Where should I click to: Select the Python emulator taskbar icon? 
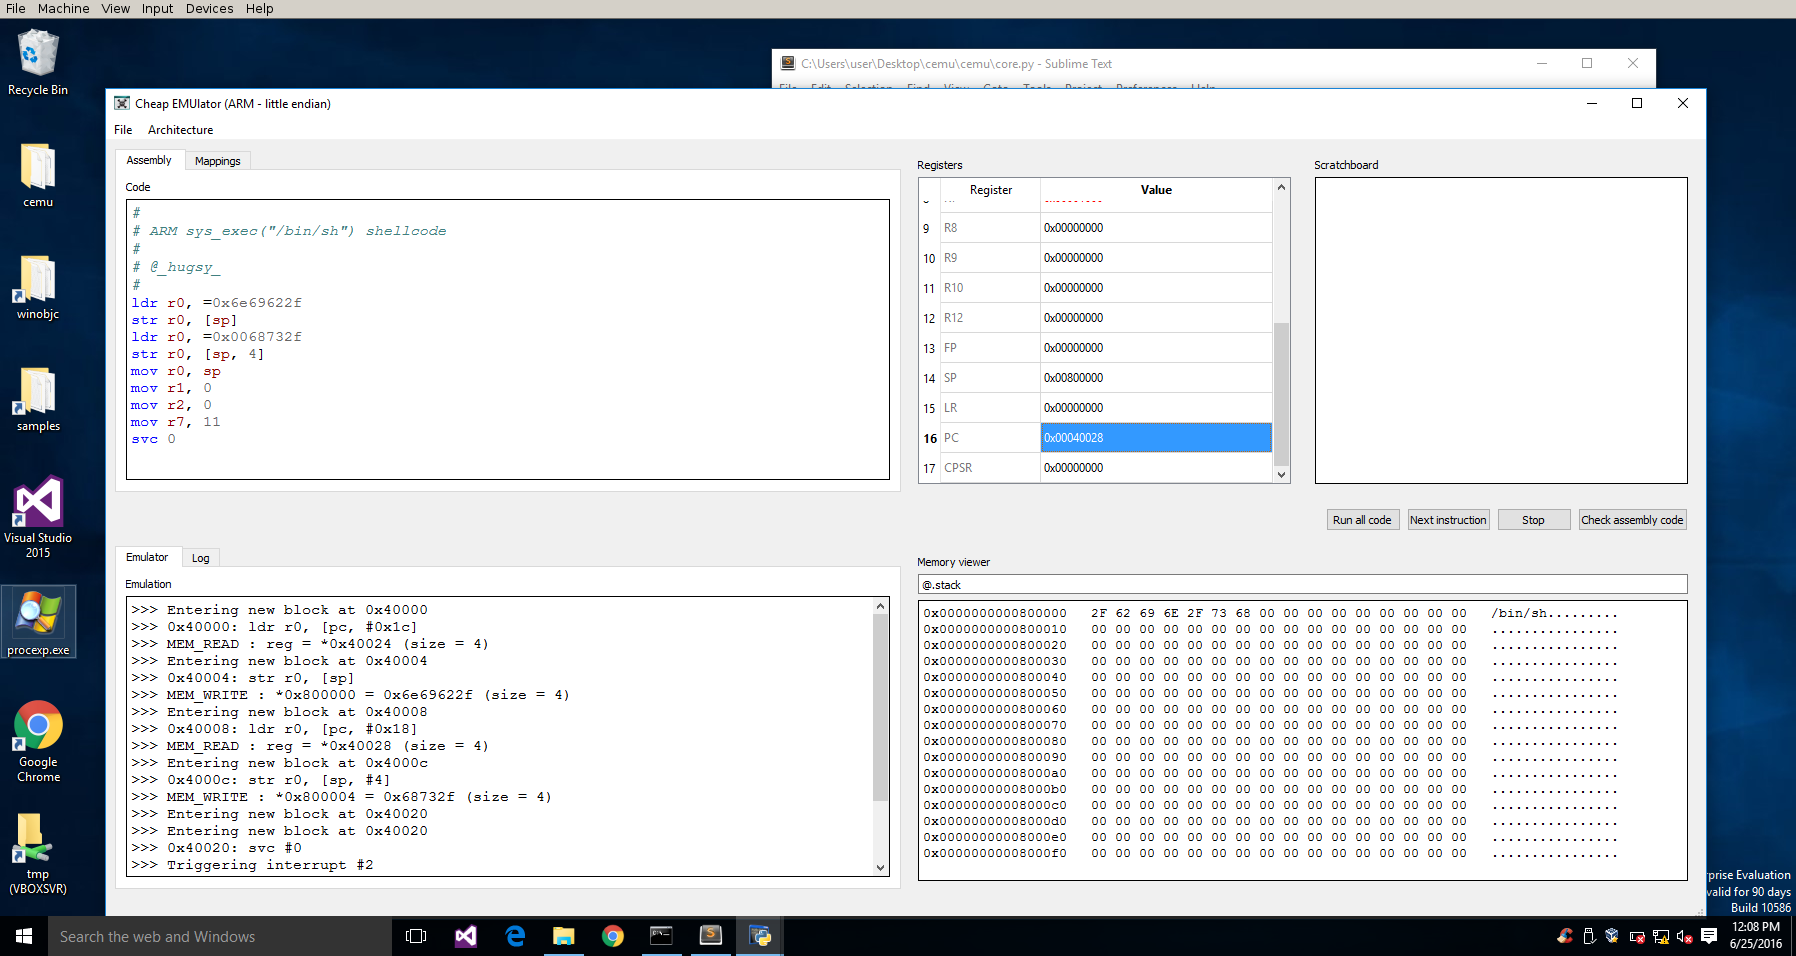(x=760, y=936)
